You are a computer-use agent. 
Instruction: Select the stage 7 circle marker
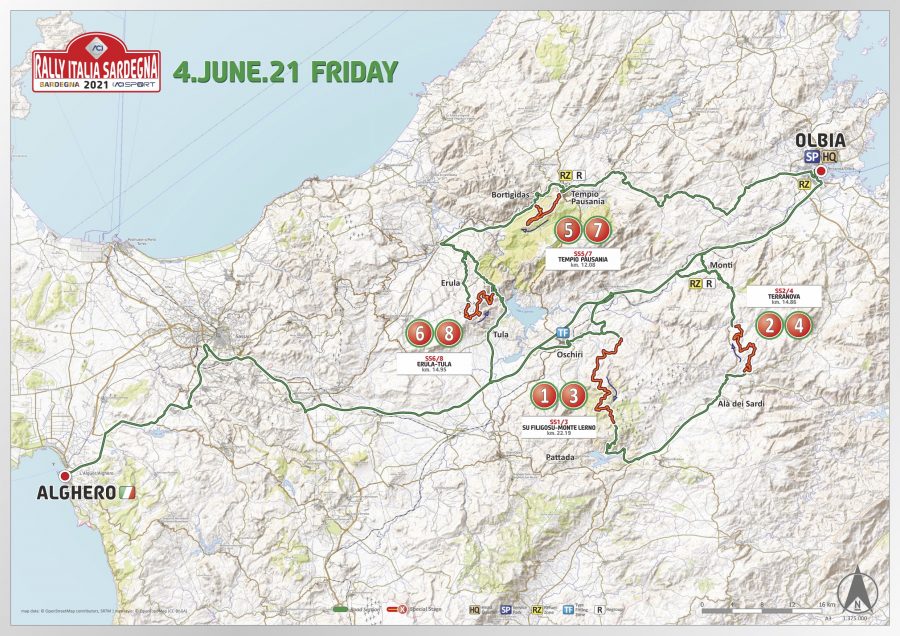(597, 231)
